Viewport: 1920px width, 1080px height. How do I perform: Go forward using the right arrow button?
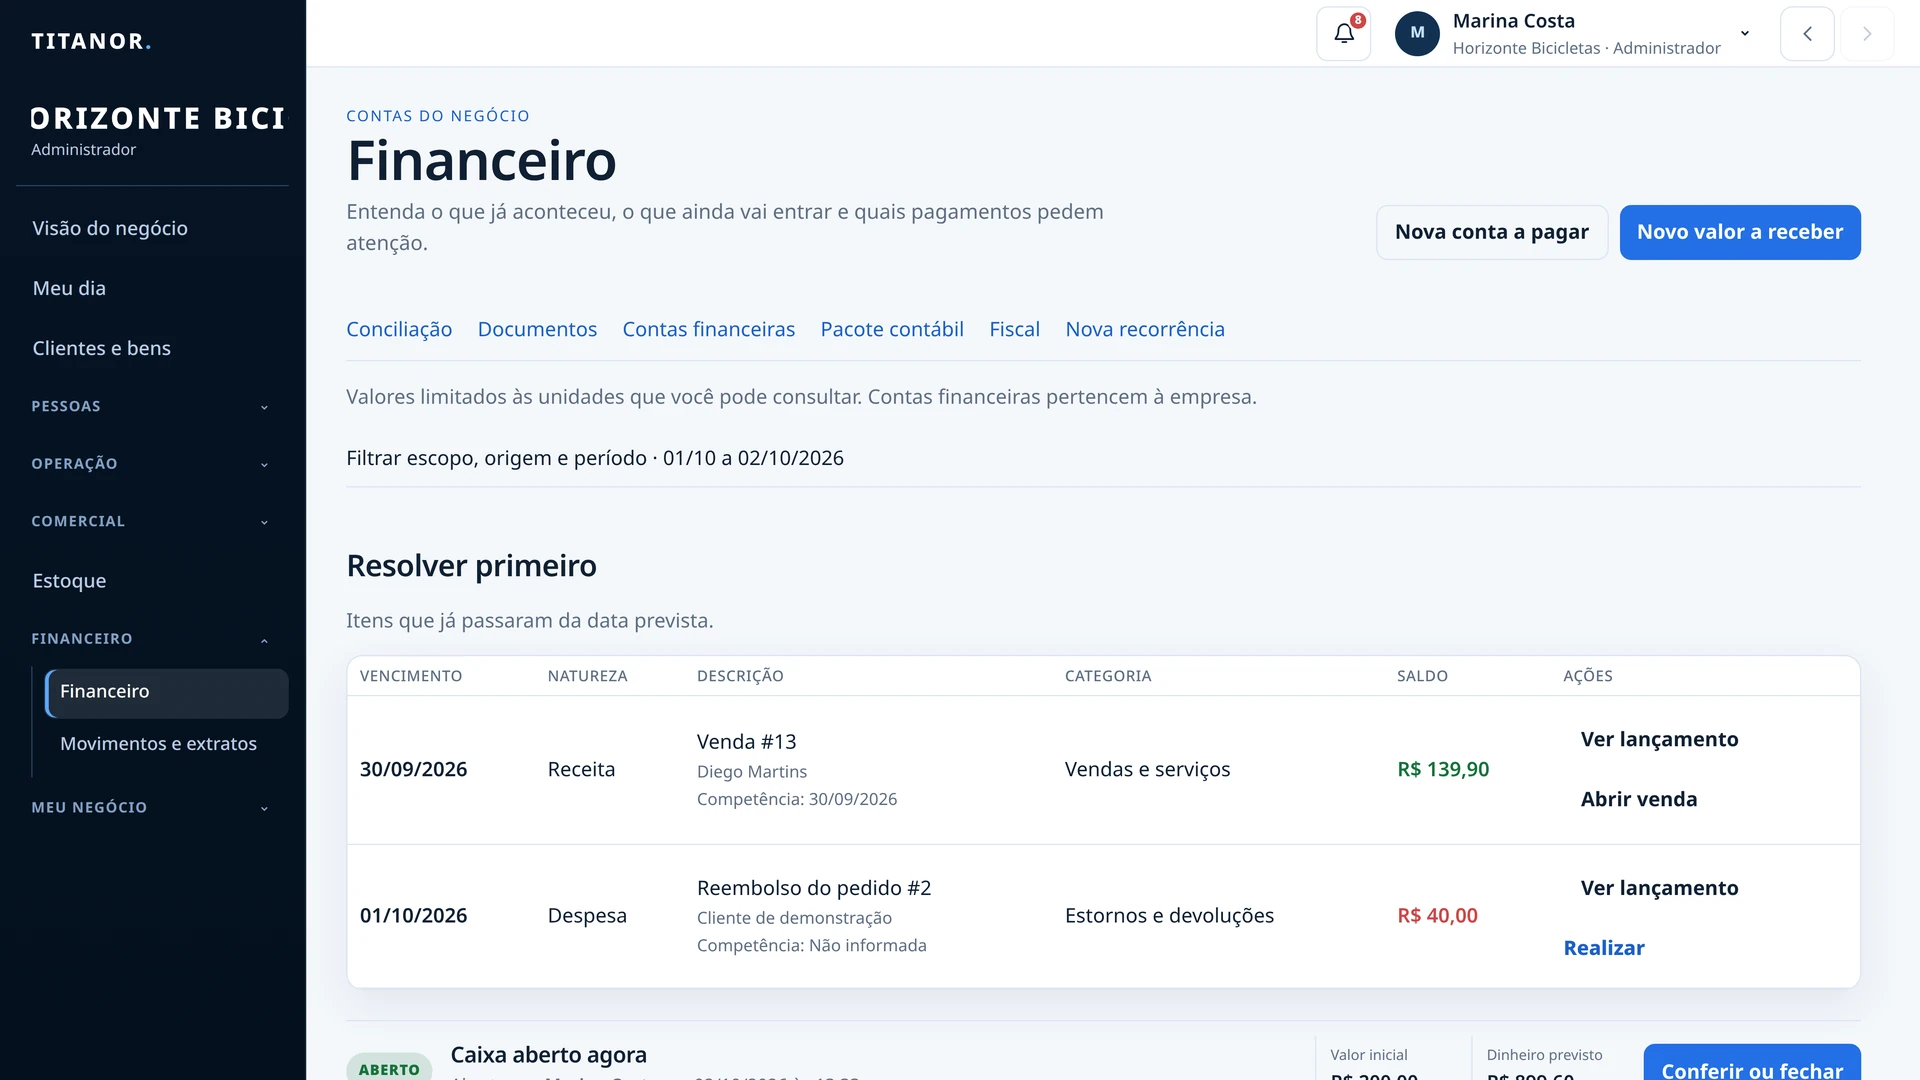pyautogui.click(x=1867, y=34)
